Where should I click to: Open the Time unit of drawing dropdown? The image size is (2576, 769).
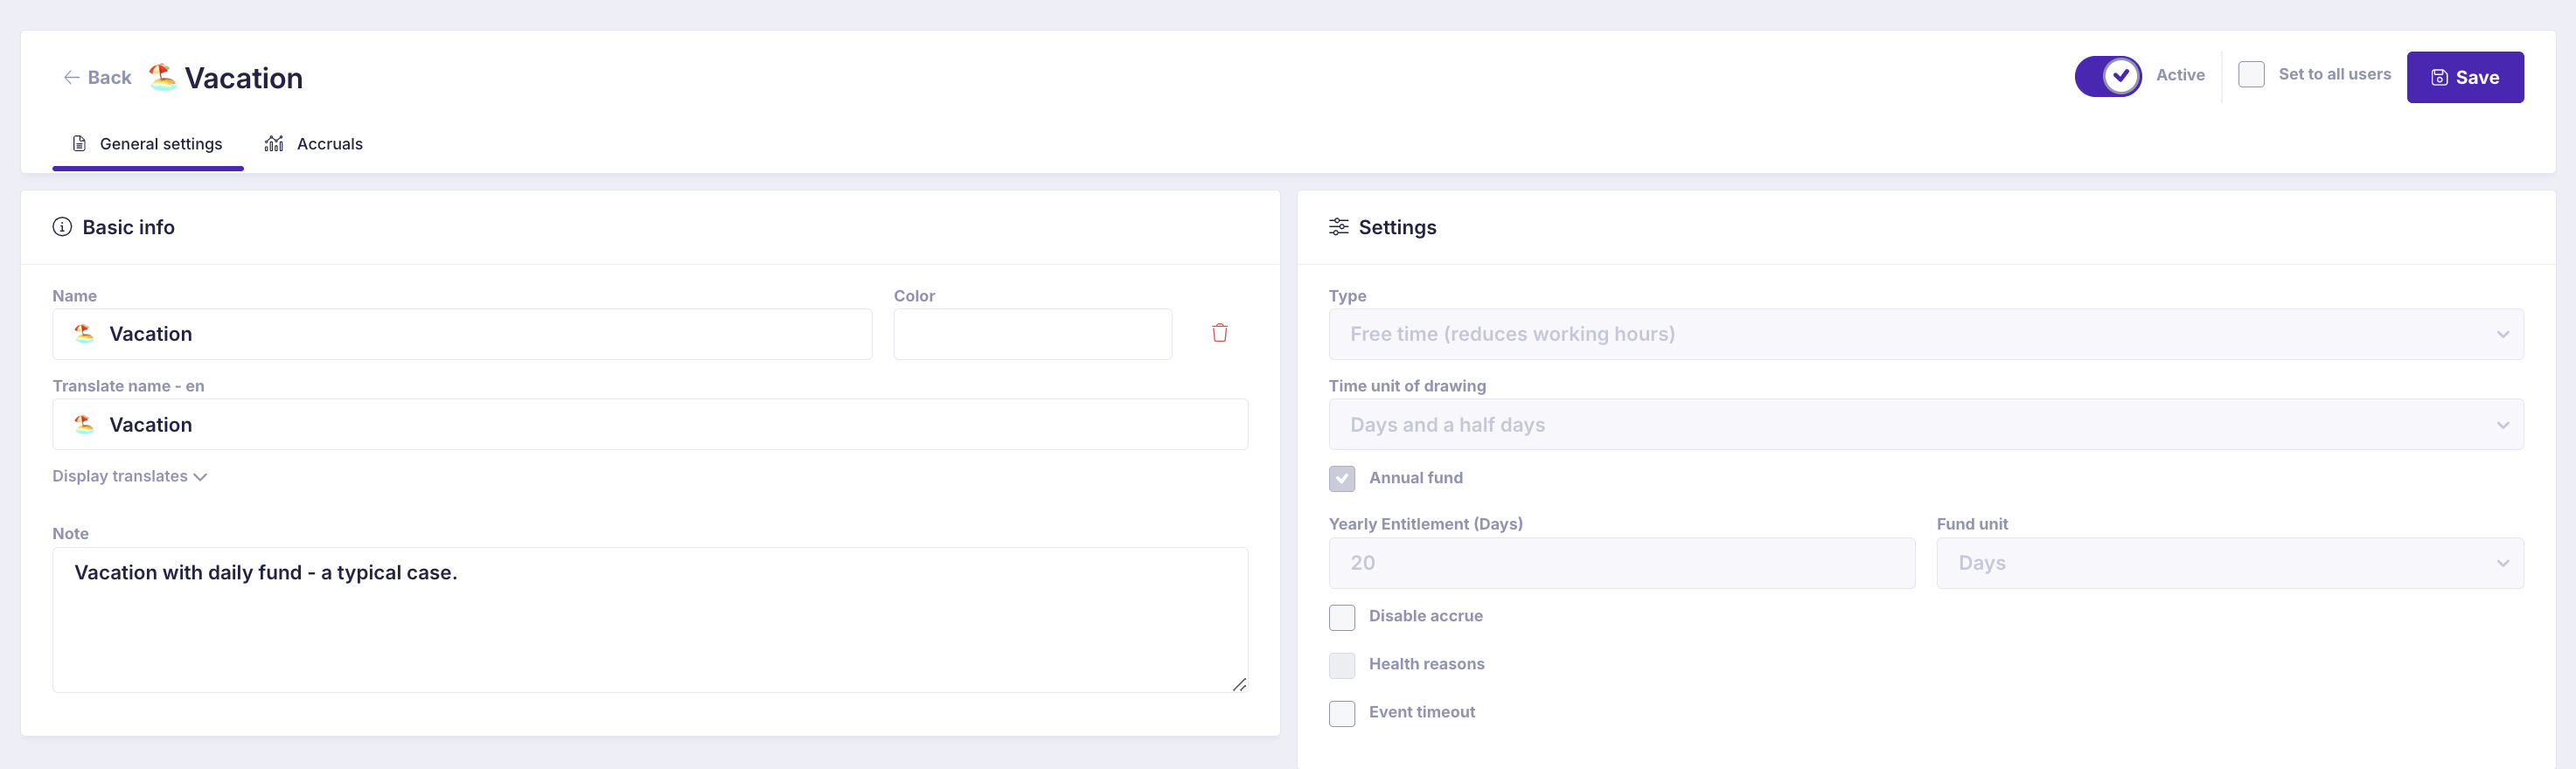(x=1925, y=425)
